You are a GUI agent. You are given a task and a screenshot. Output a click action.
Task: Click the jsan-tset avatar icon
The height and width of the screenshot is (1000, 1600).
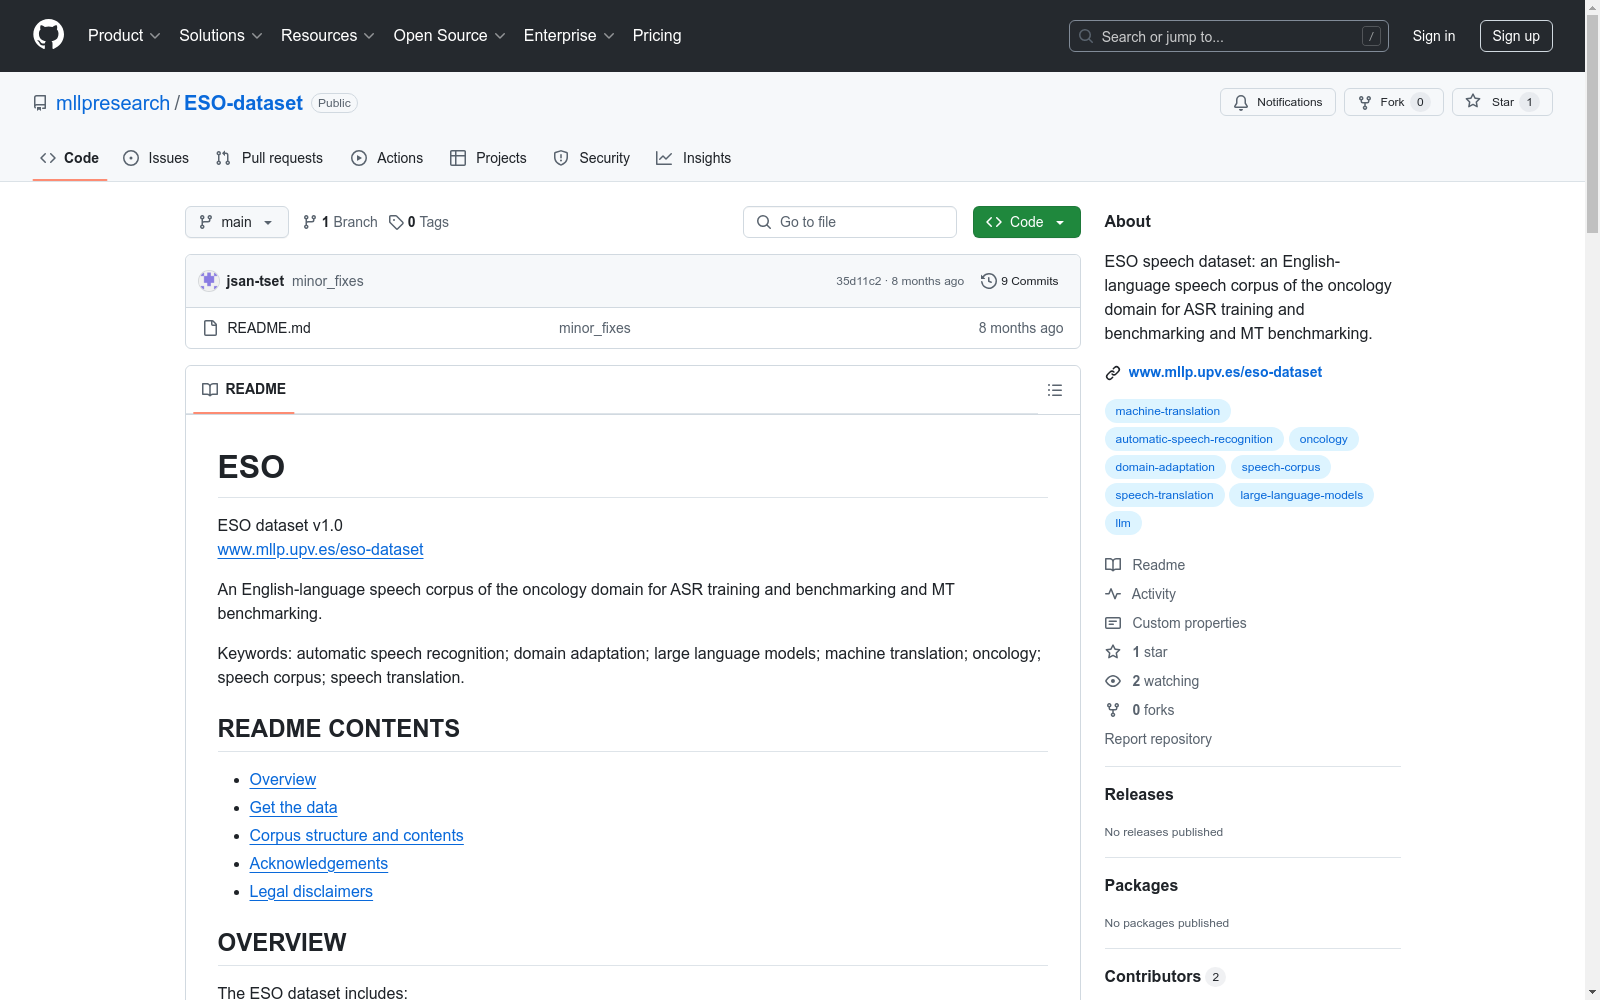click(x=209, y=281)
